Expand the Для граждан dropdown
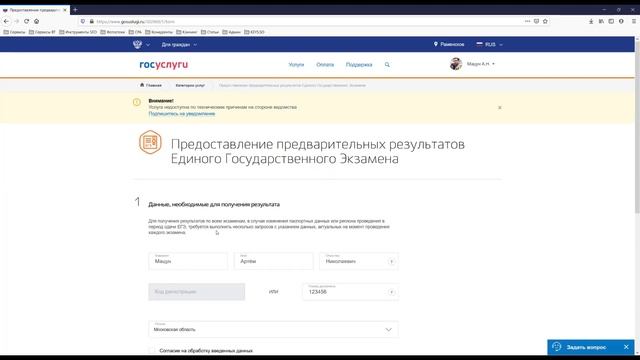640x360 pixels. [179, 44]
